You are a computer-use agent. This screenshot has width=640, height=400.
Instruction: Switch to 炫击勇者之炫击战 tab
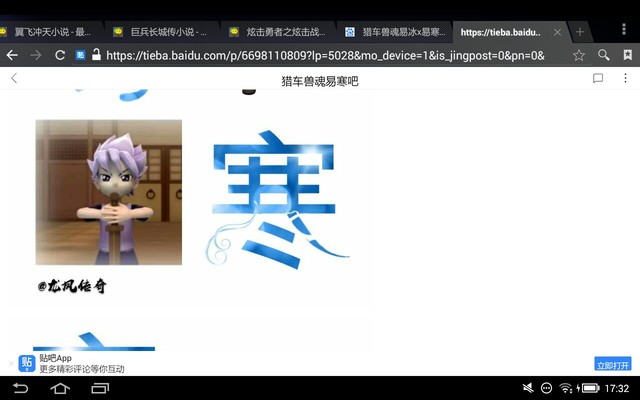pos(278,32)
